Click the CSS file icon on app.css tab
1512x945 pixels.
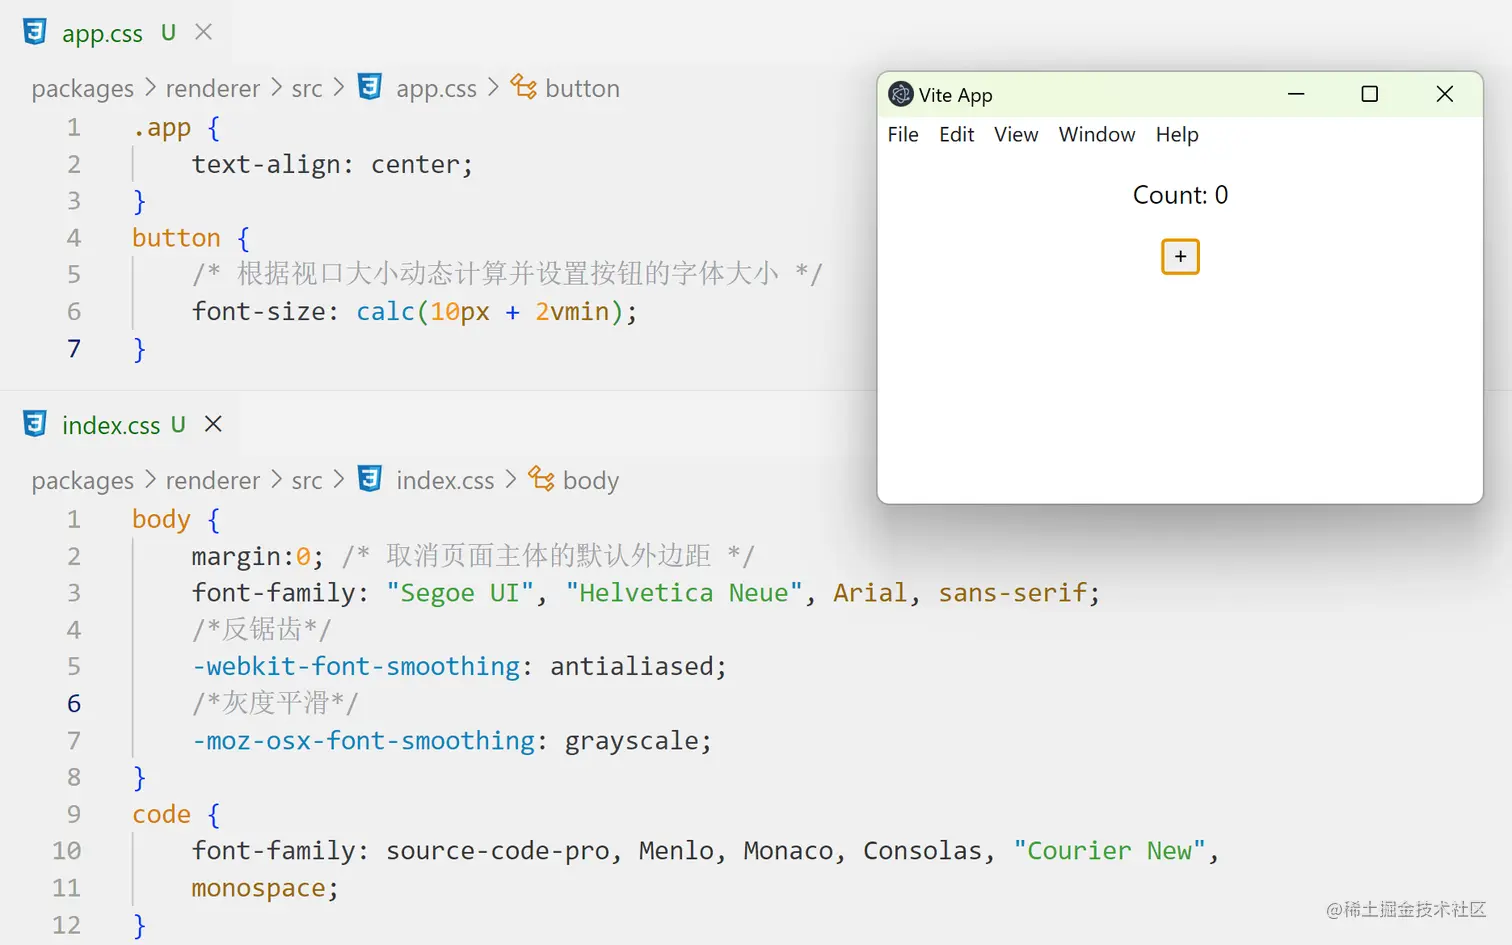pos(35,32)
